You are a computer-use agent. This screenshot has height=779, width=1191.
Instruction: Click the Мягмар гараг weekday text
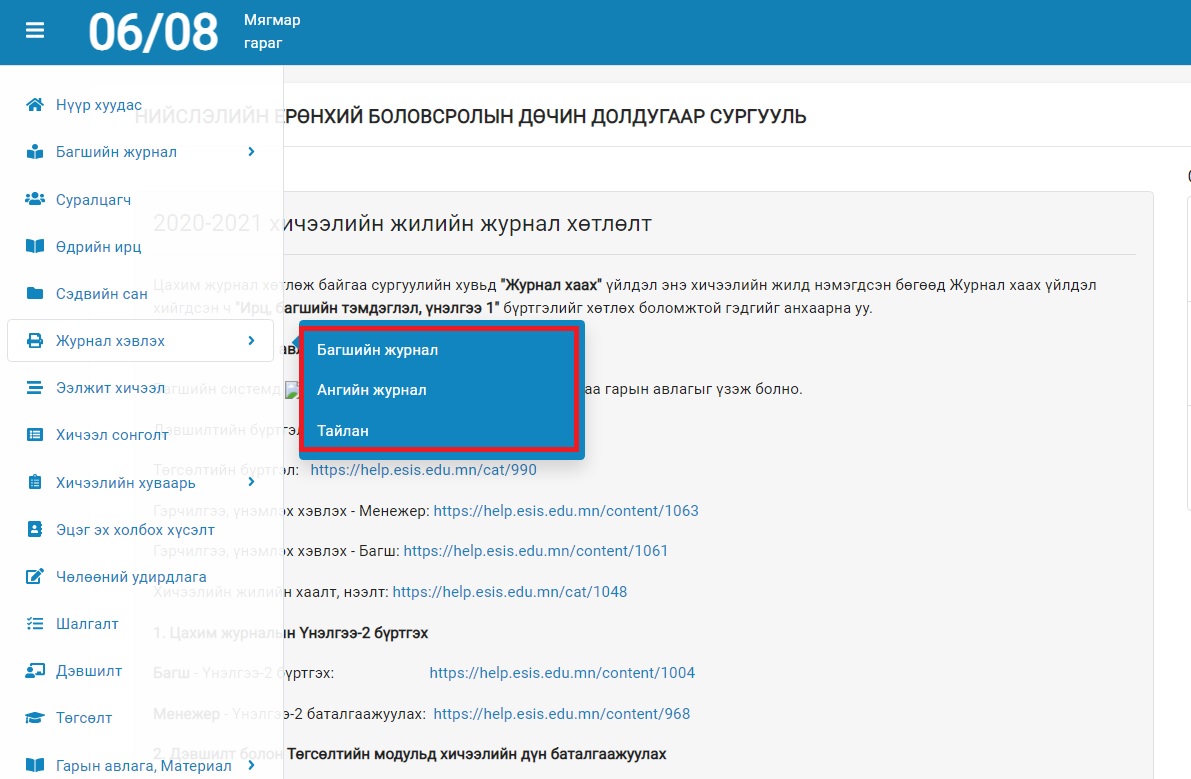pyautogui.click(x=272, y=32)
